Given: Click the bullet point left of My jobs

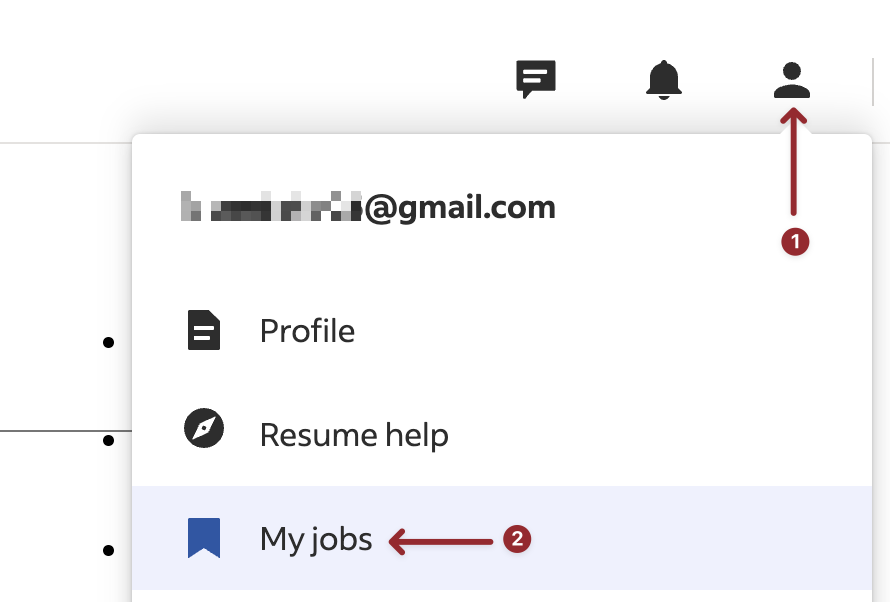Looking at the screenshot, I should coord(108,549).
